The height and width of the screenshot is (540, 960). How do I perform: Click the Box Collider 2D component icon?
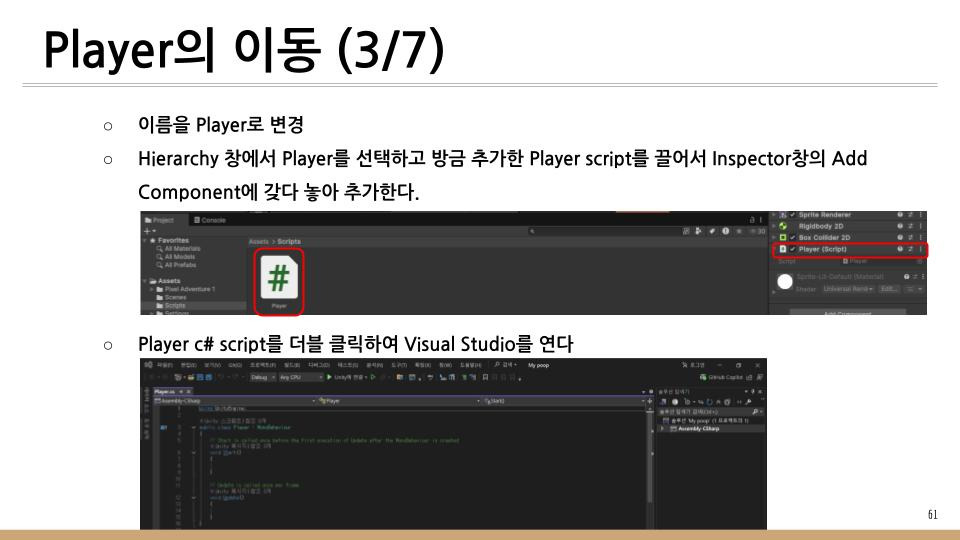(782, 238)
